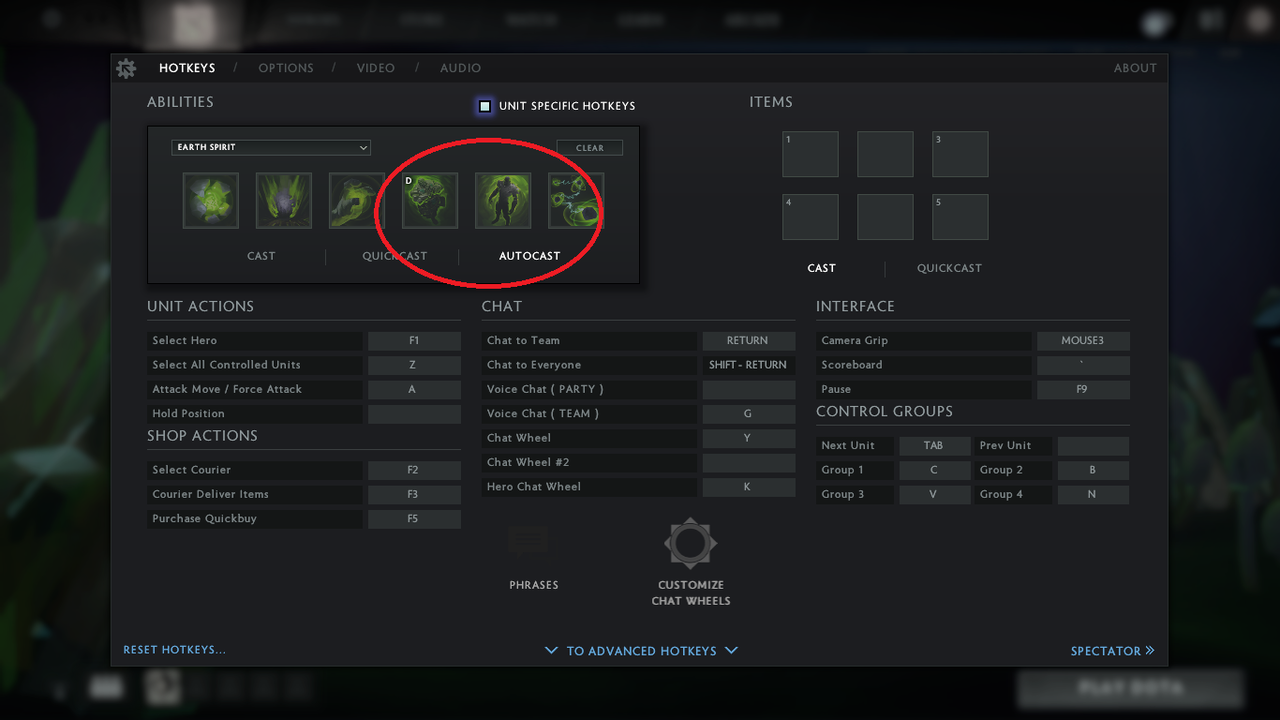Edit the Group 4 N binding

[x=1093, y=494]
